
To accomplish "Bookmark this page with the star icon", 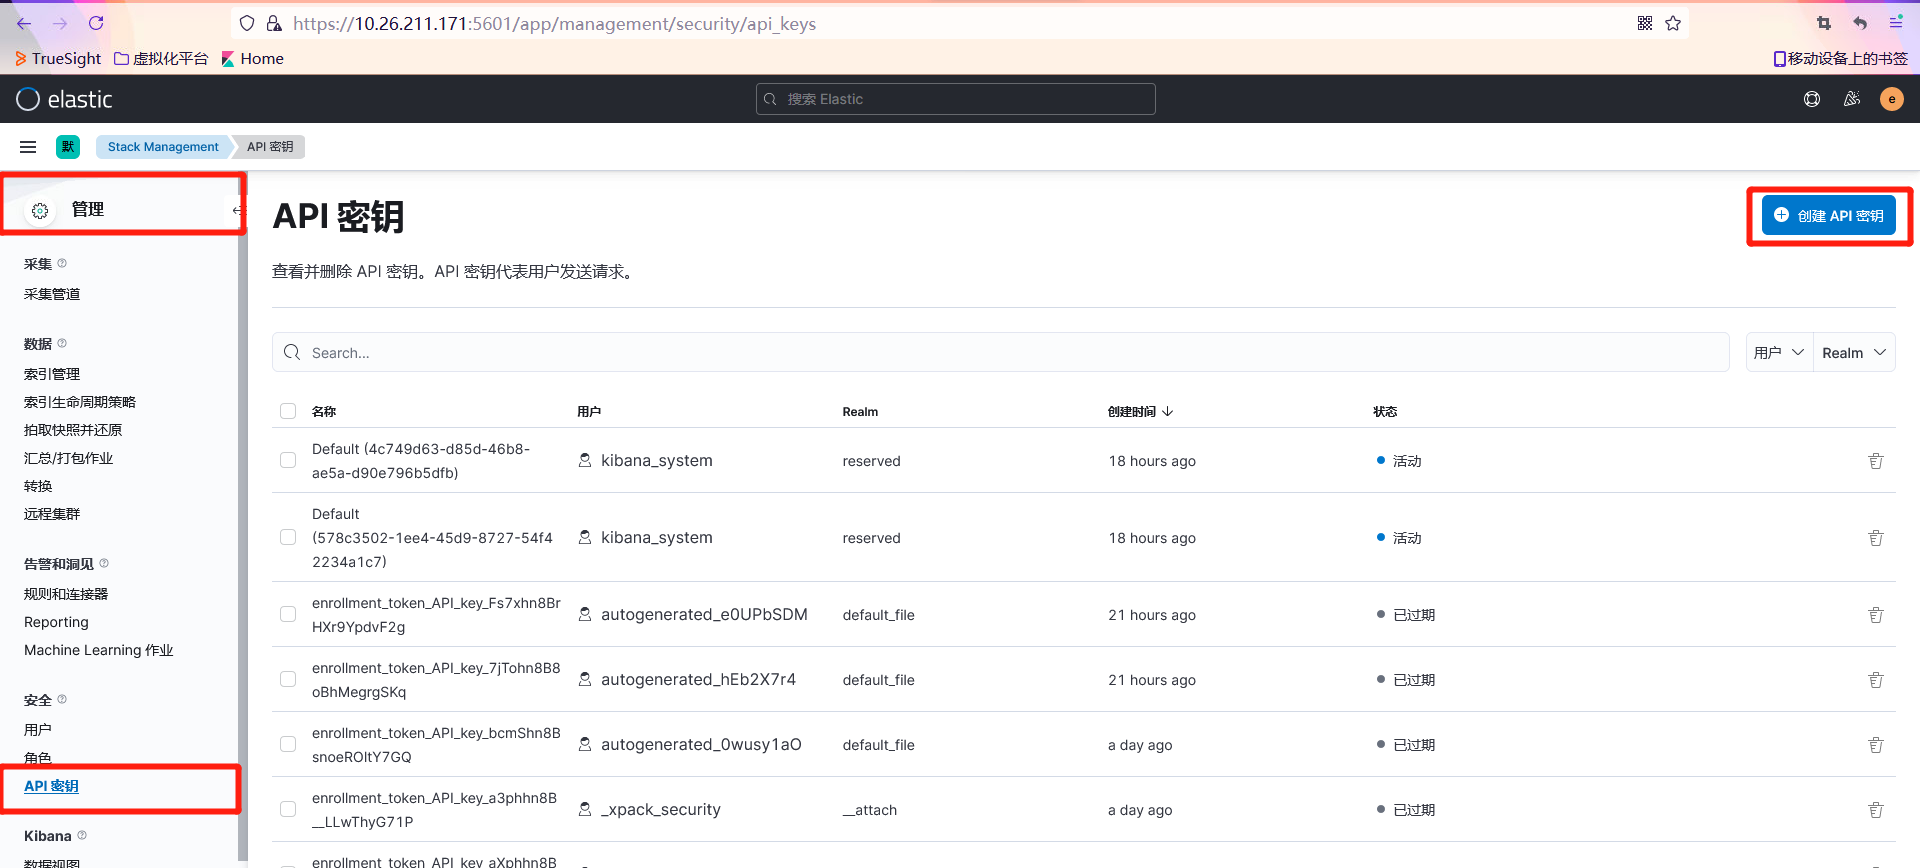I will pos(1673,23).
